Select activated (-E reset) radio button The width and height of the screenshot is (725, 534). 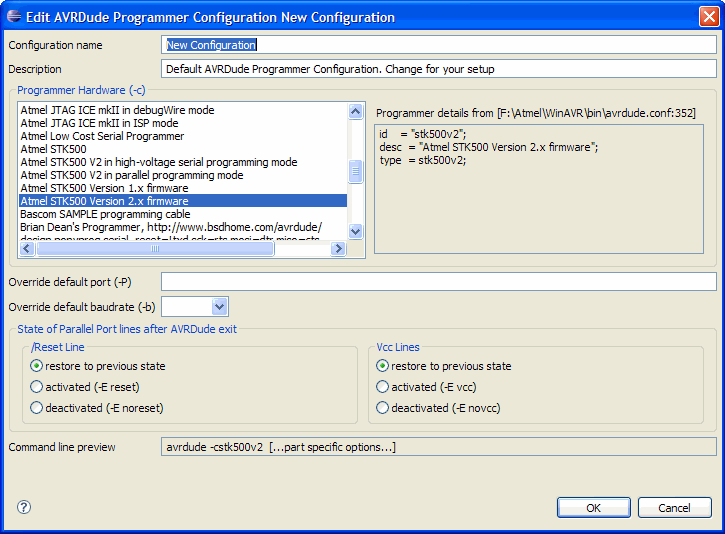[37, 387]
